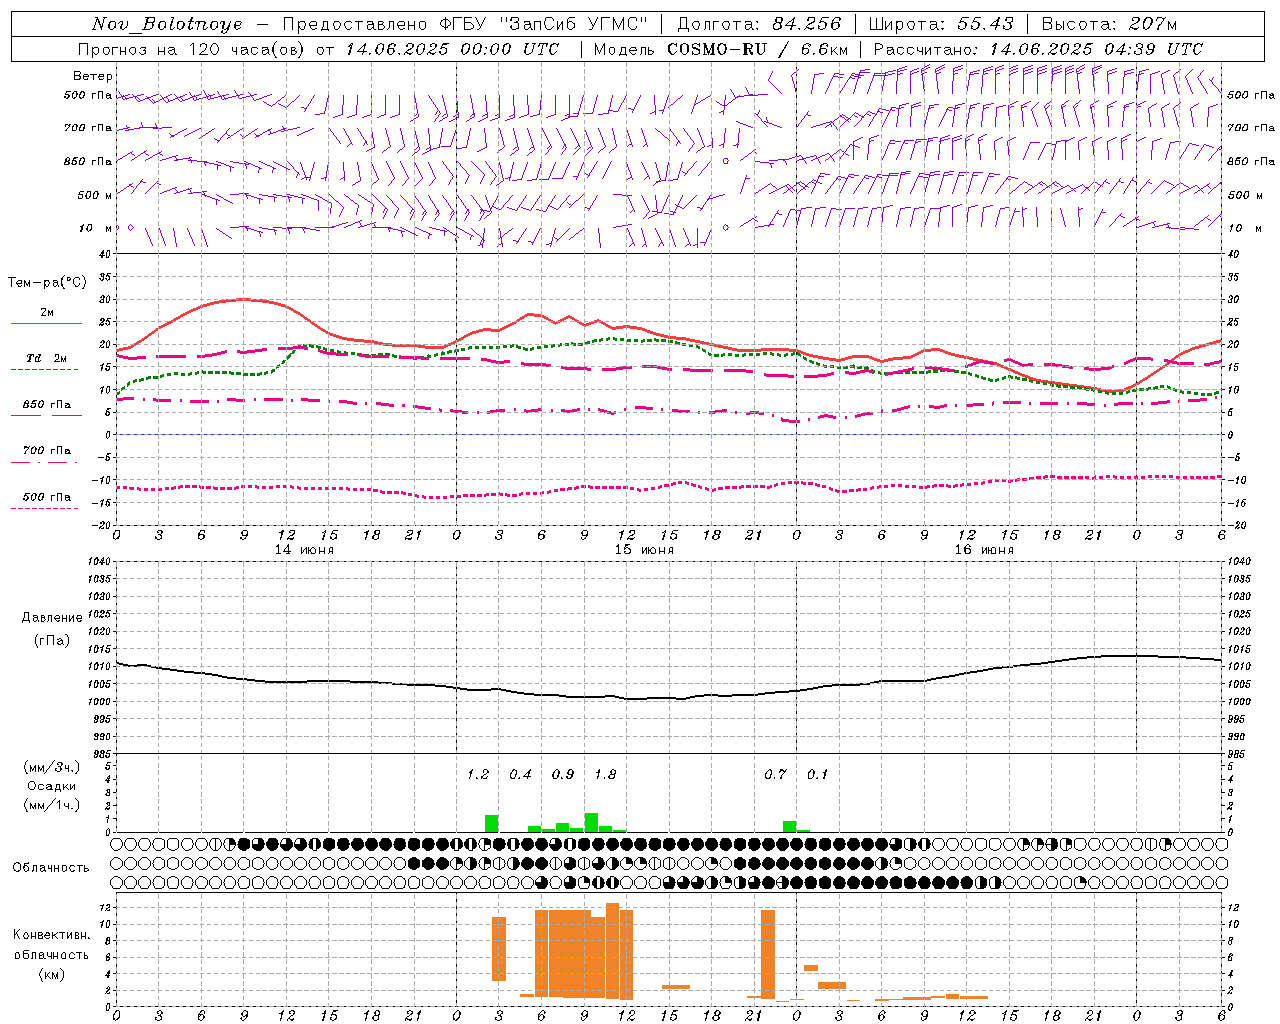Click the latitude value 55.43

coord(985,24)
